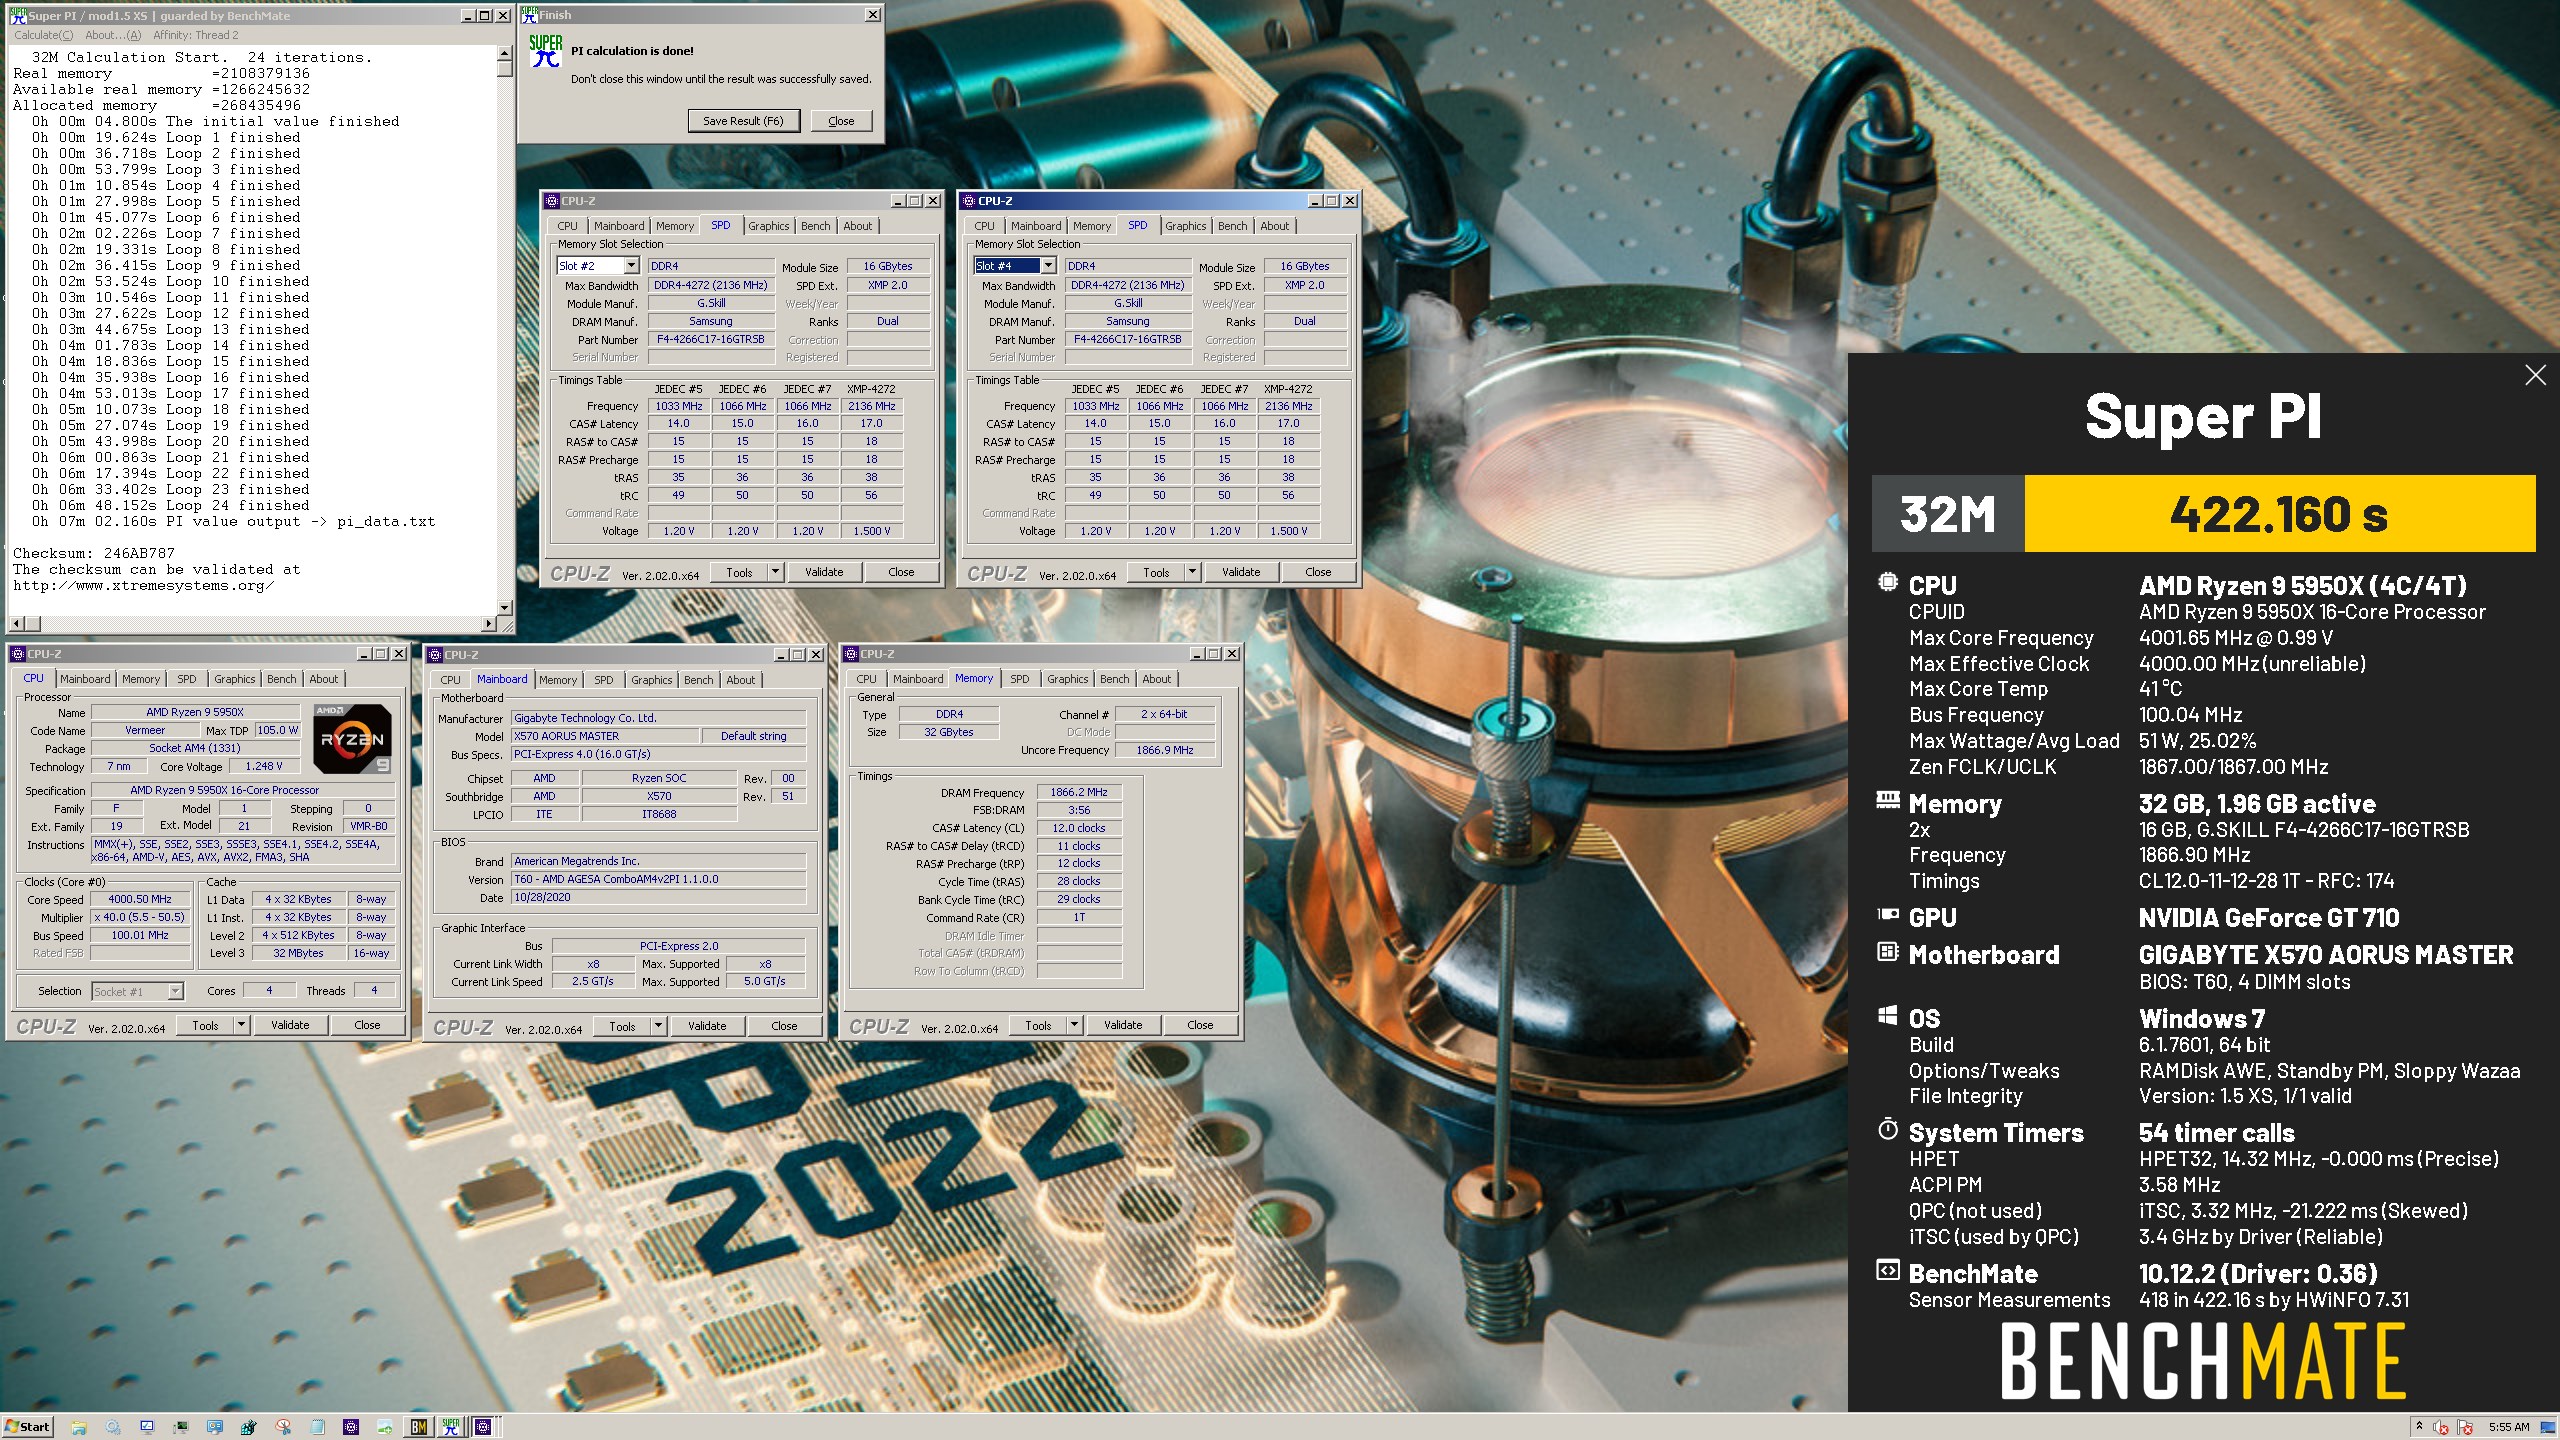The height and width of the screenshot is (1440, 2560).
Task: Open About menu in Super PI
Action: point(113,35)
